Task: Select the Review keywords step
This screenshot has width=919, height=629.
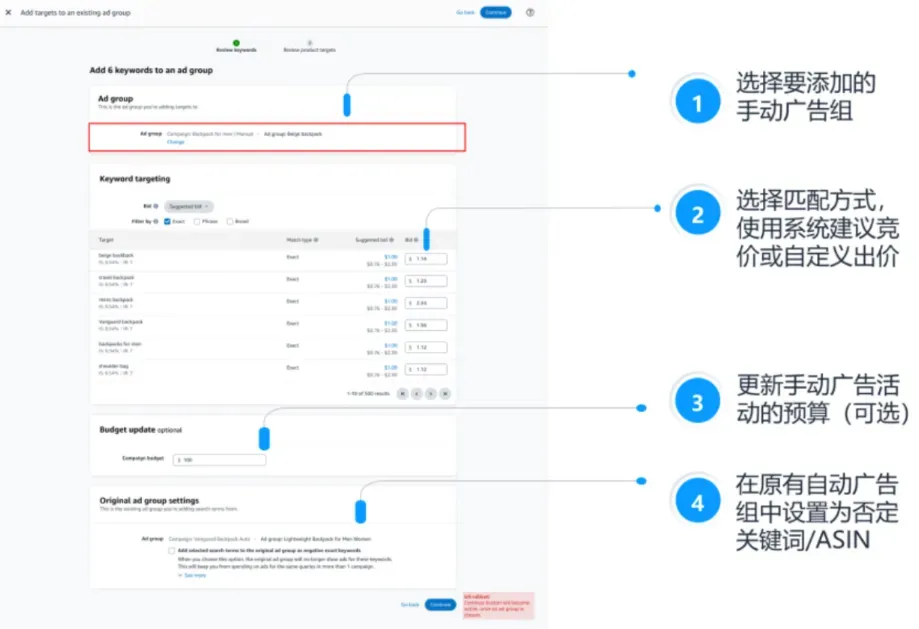Action: (236, 46)
